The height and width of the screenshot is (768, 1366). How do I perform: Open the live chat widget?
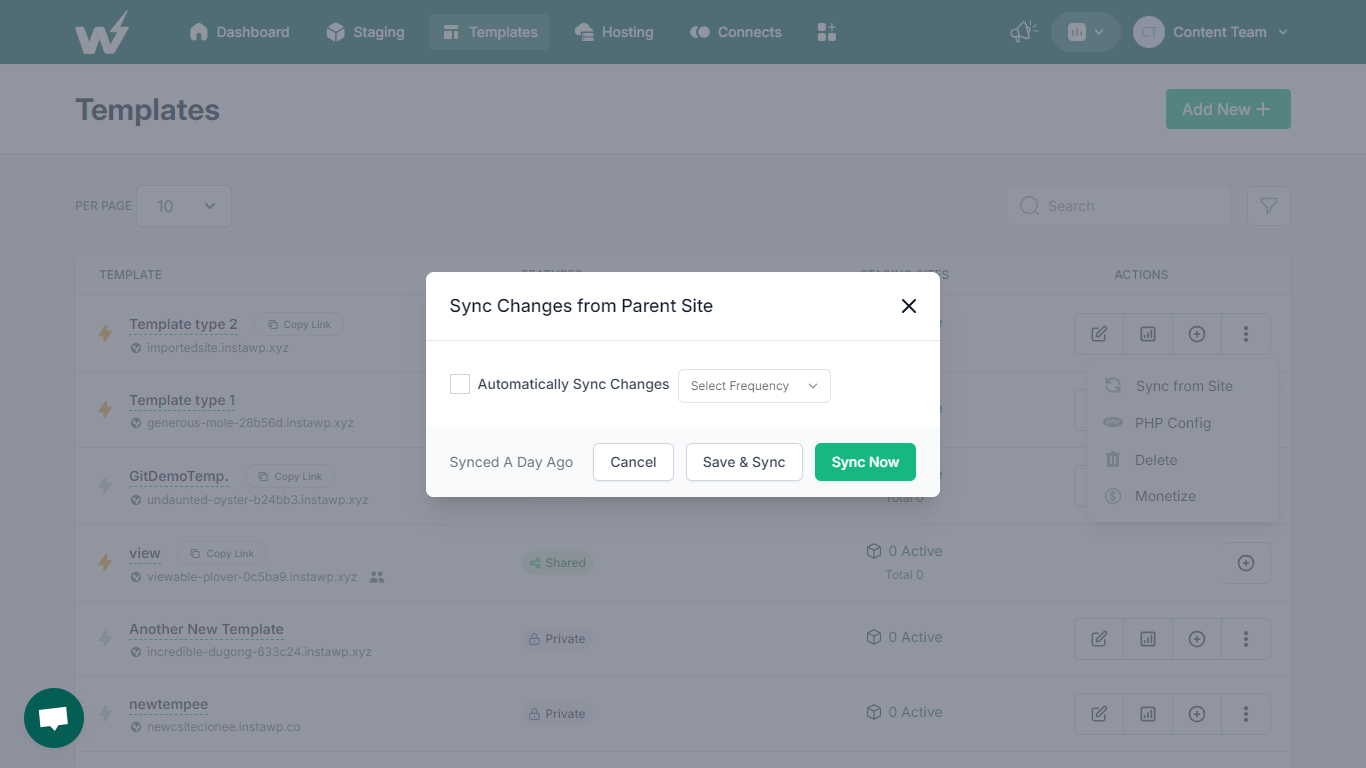click(x=54, y=718)
